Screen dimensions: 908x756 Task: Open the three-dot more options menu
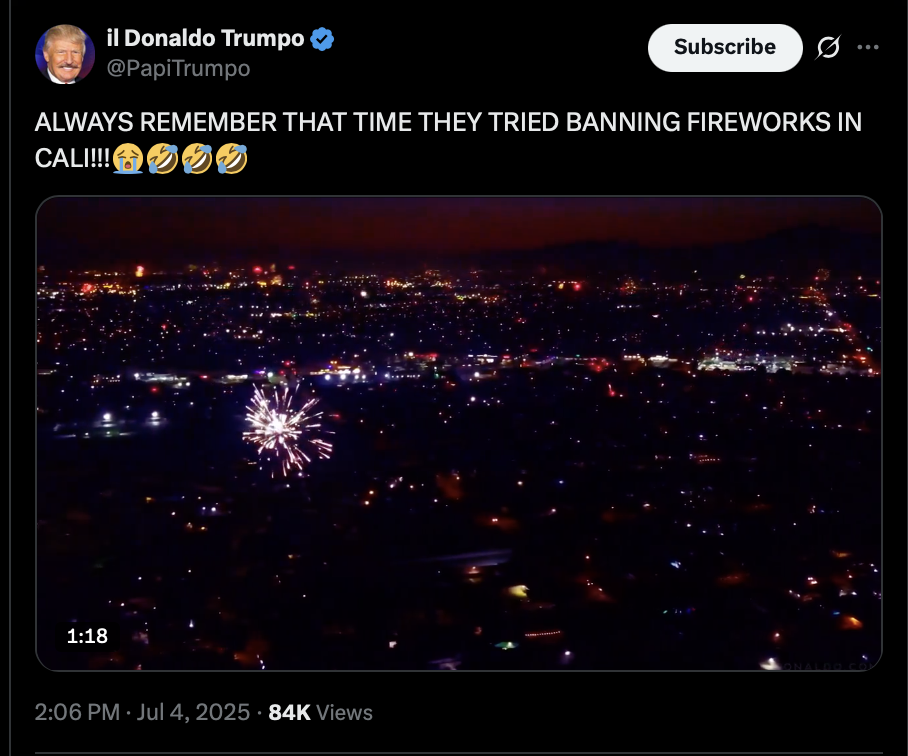[867, 47]
